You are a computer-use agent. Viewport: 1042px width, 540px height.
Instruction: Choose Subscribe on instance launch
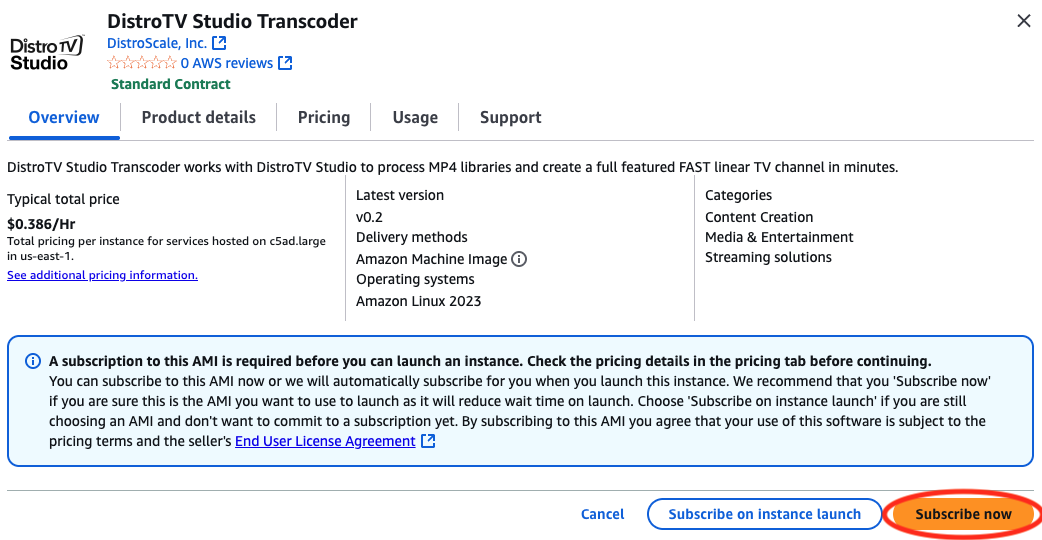(x=764, y=514)
